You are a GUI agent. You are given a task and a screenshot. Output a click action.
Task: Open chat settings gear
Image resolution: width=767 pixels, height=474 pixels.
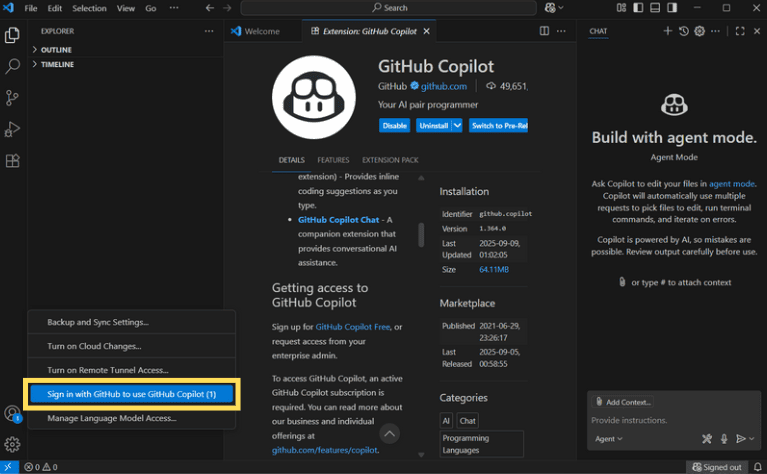(699, 31)
